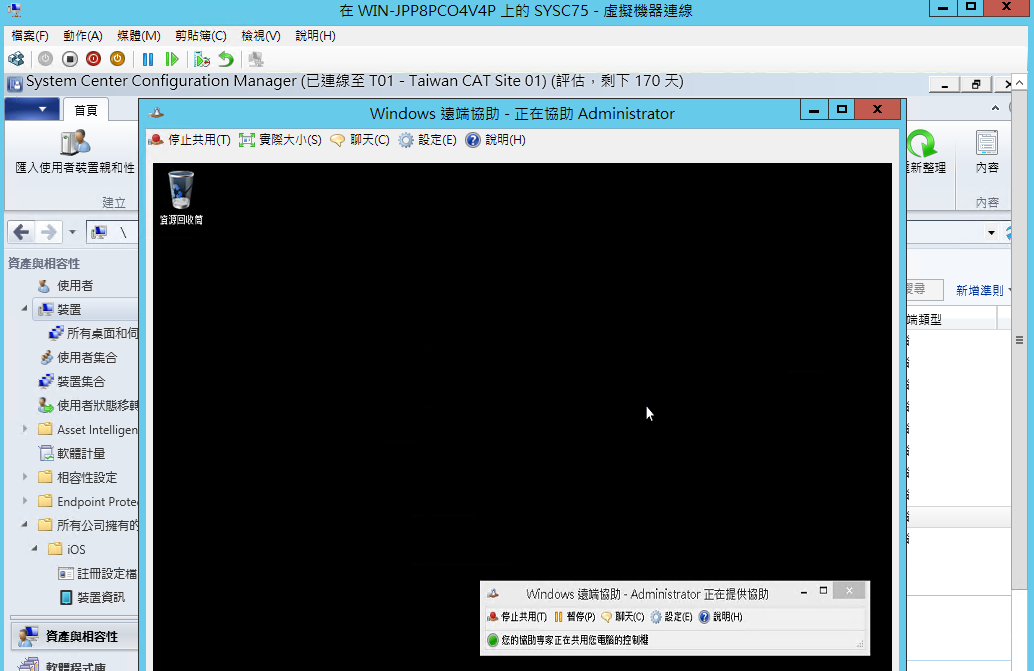Expand the 相容性設定 folder
Viewport: 1034px width, 671px height.
click(25, 477)
